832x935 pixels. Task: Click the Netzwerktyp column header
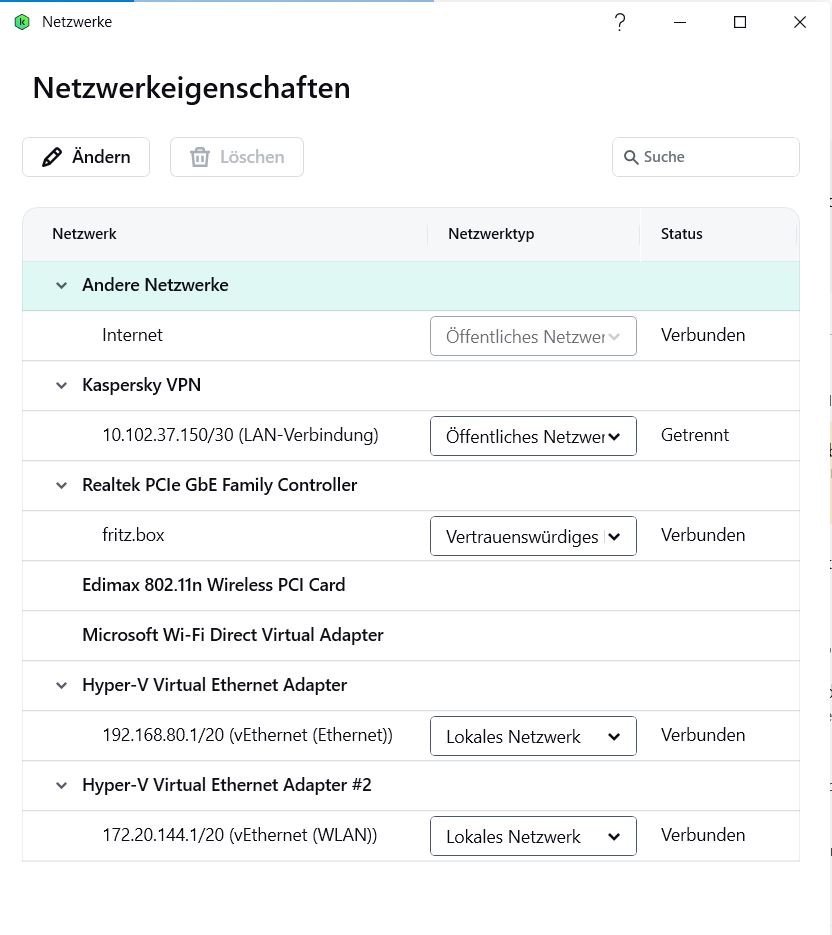(491, 234)
